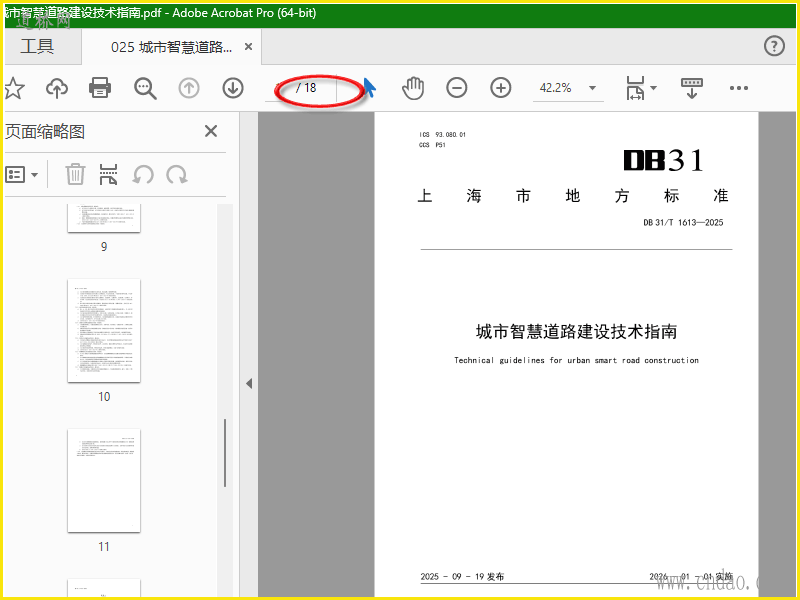Image resolution: width=800 pixels, height=600 pixels.
Task: Click the extract pages scissors icon
Action: click(108, 174)
